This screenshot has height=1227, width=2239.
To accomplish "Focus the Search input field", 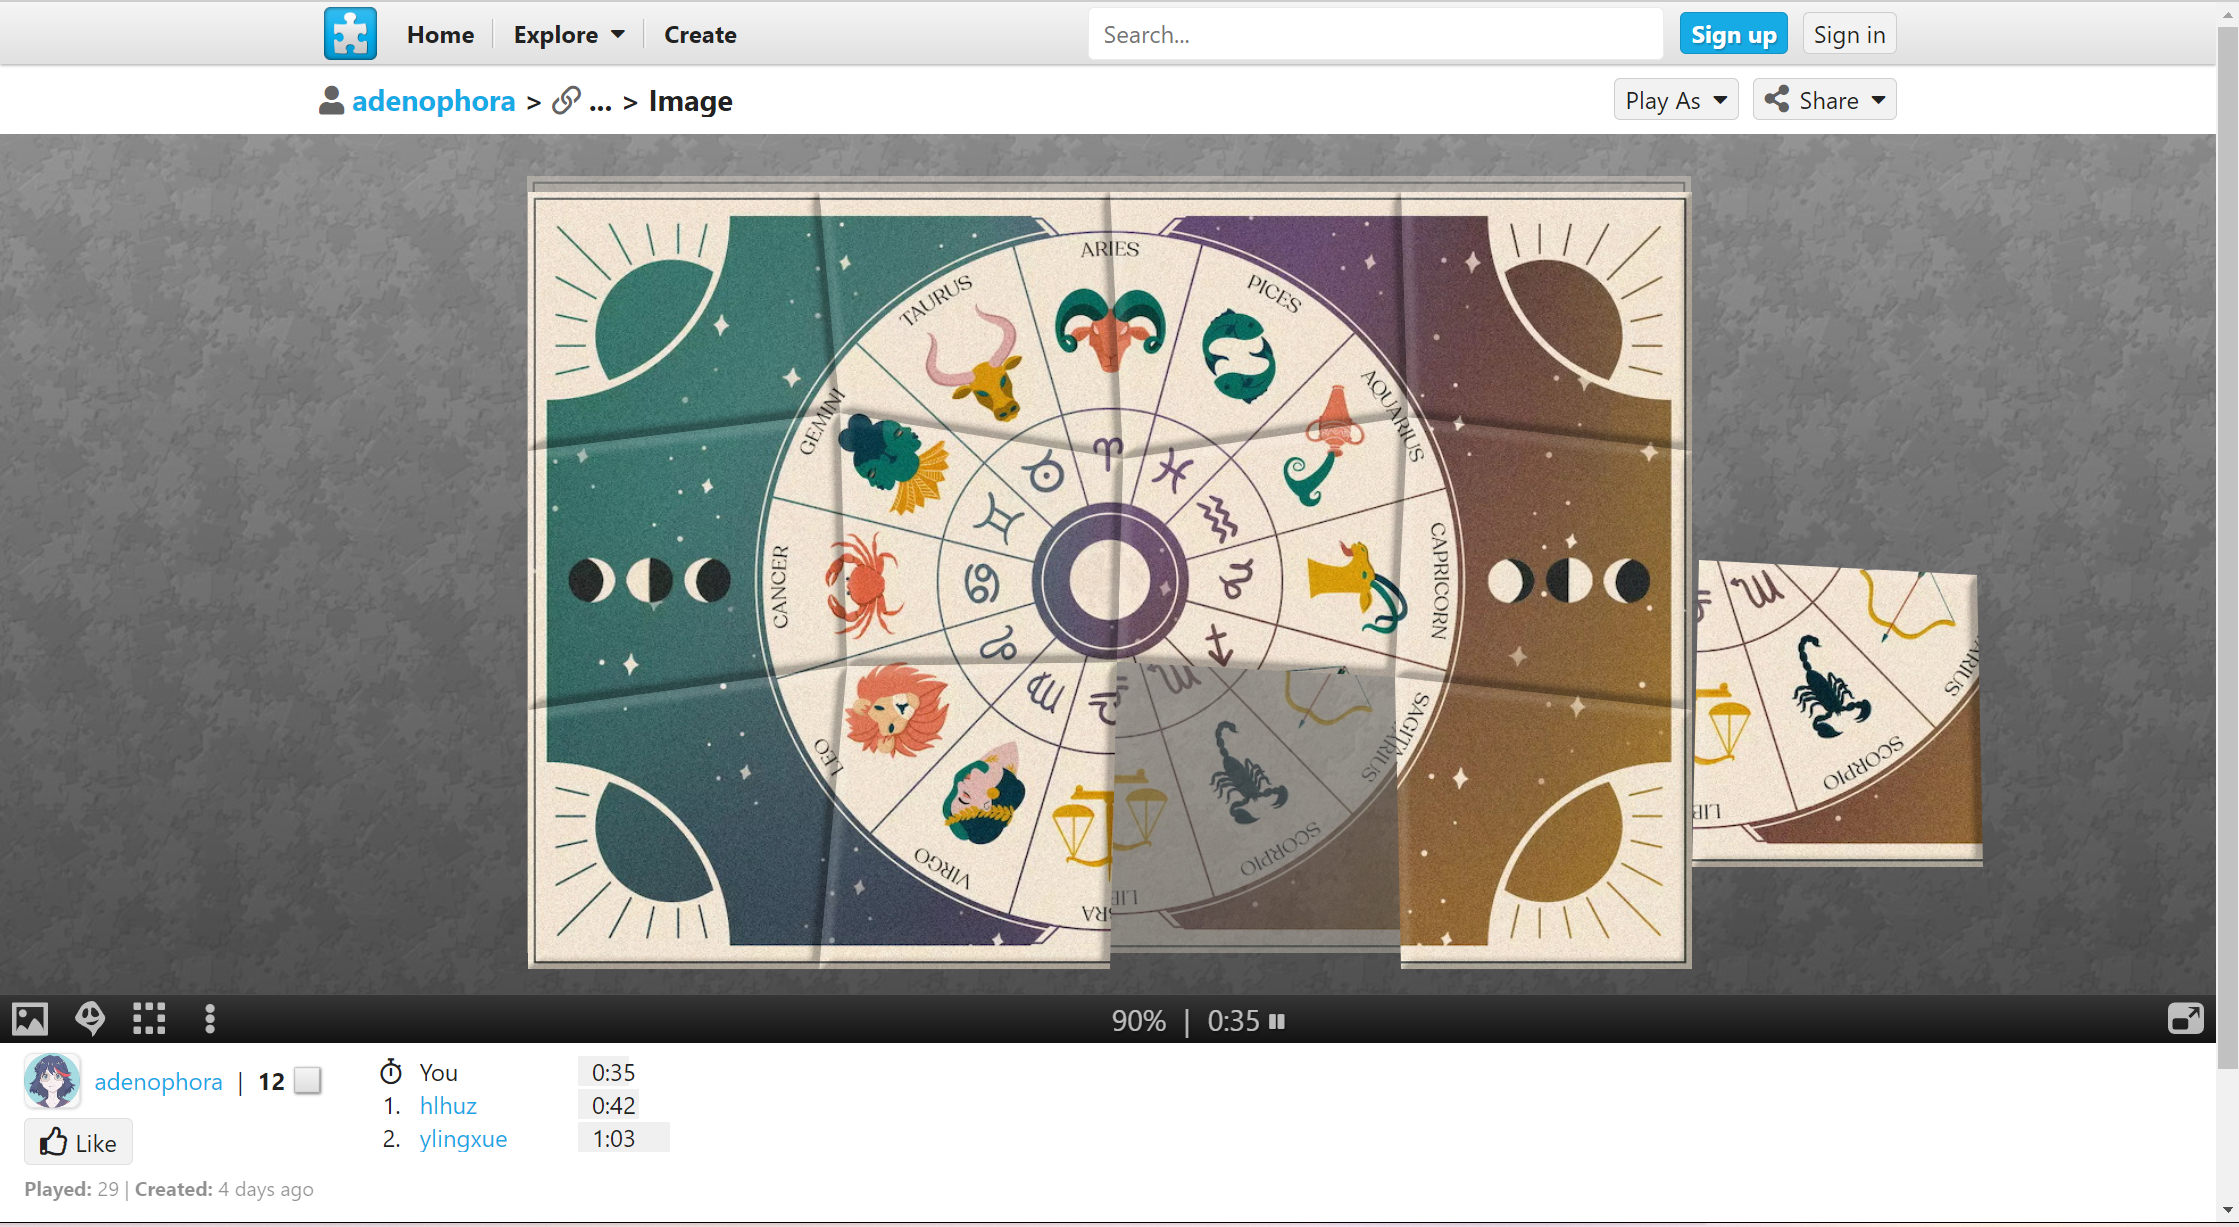I will pos(1374,35).
